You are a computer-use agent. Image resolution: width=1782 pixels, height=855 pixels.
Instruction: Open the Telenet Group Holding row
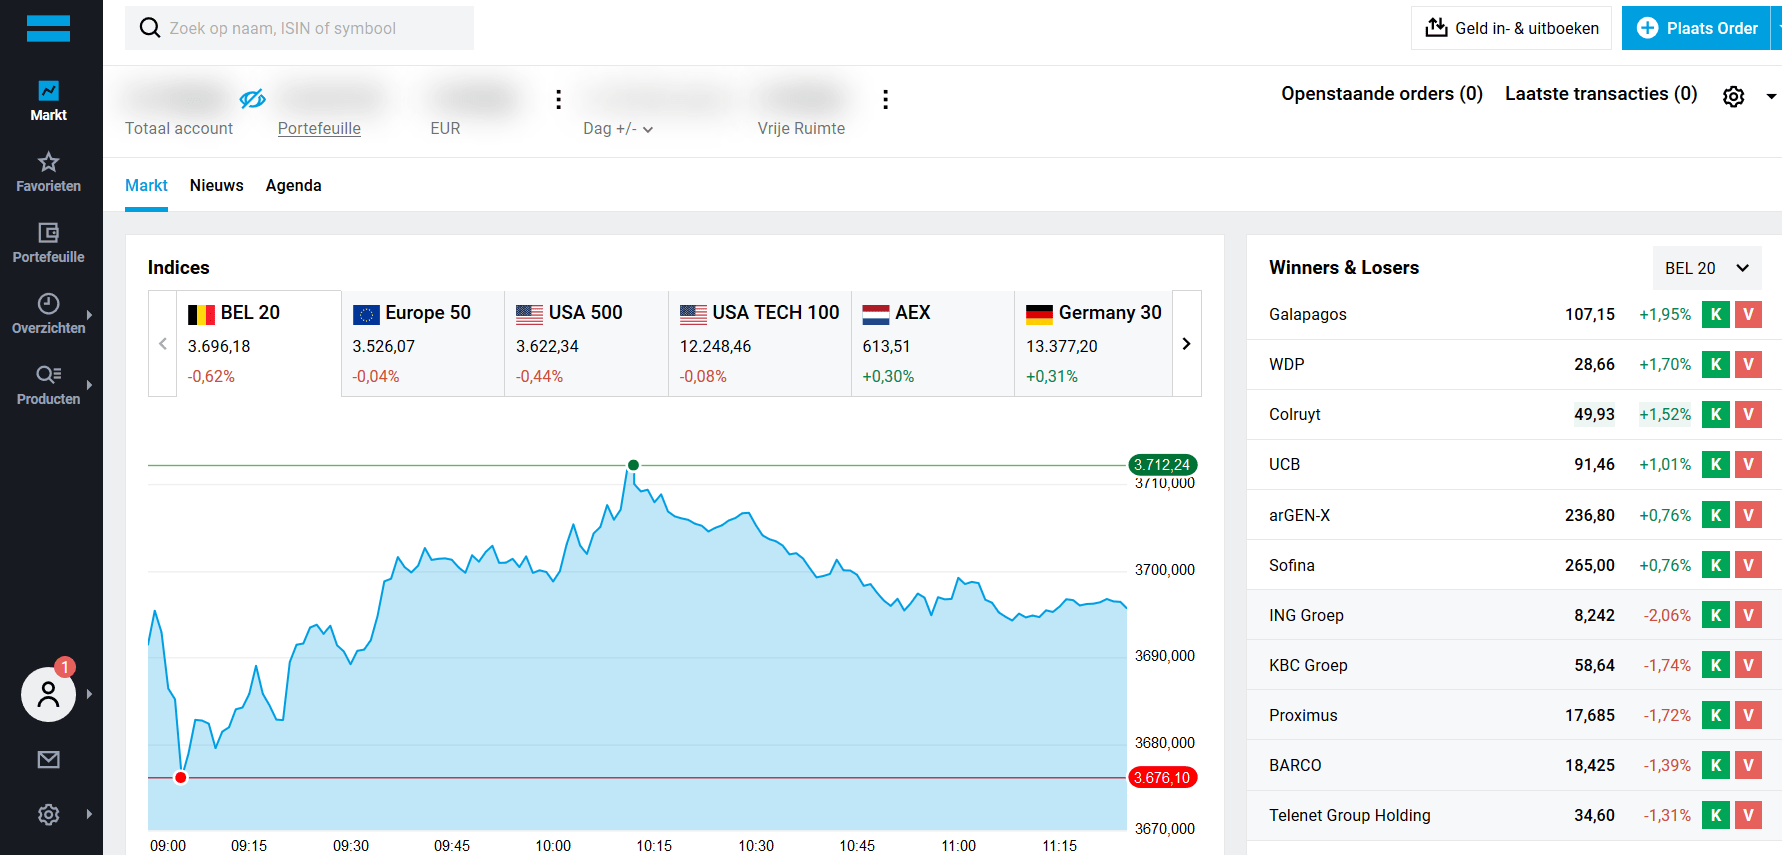tap(1514, 815)
